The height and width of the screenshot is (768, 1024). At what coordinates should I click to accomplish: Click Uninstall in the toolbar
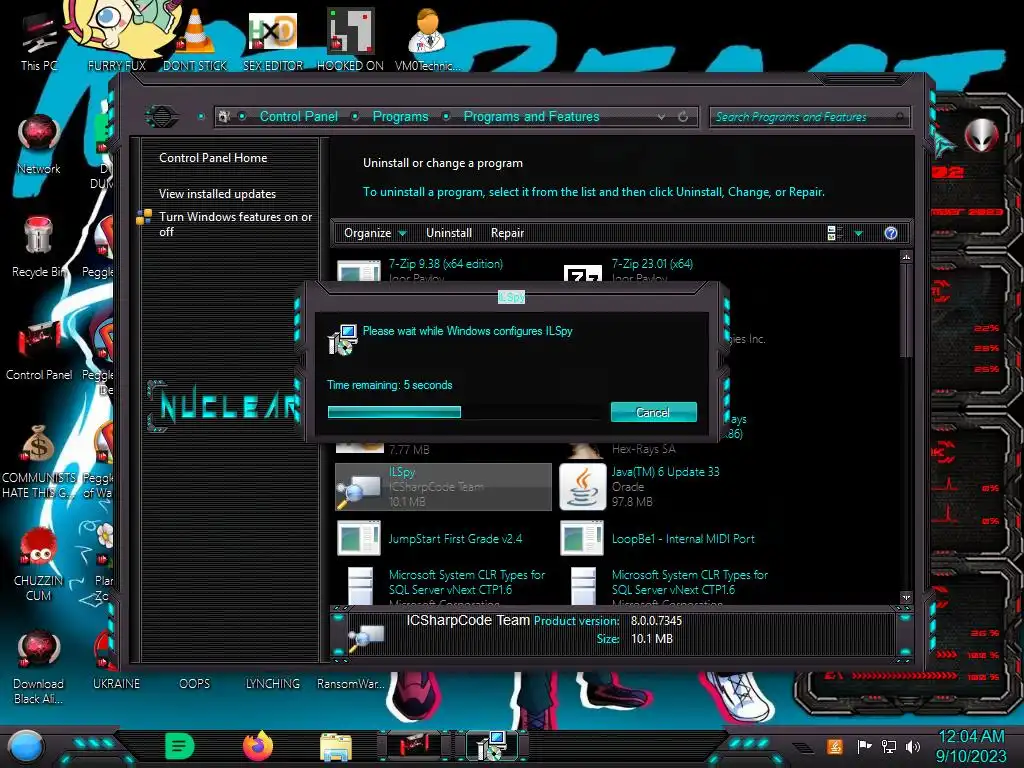(449, 233)
